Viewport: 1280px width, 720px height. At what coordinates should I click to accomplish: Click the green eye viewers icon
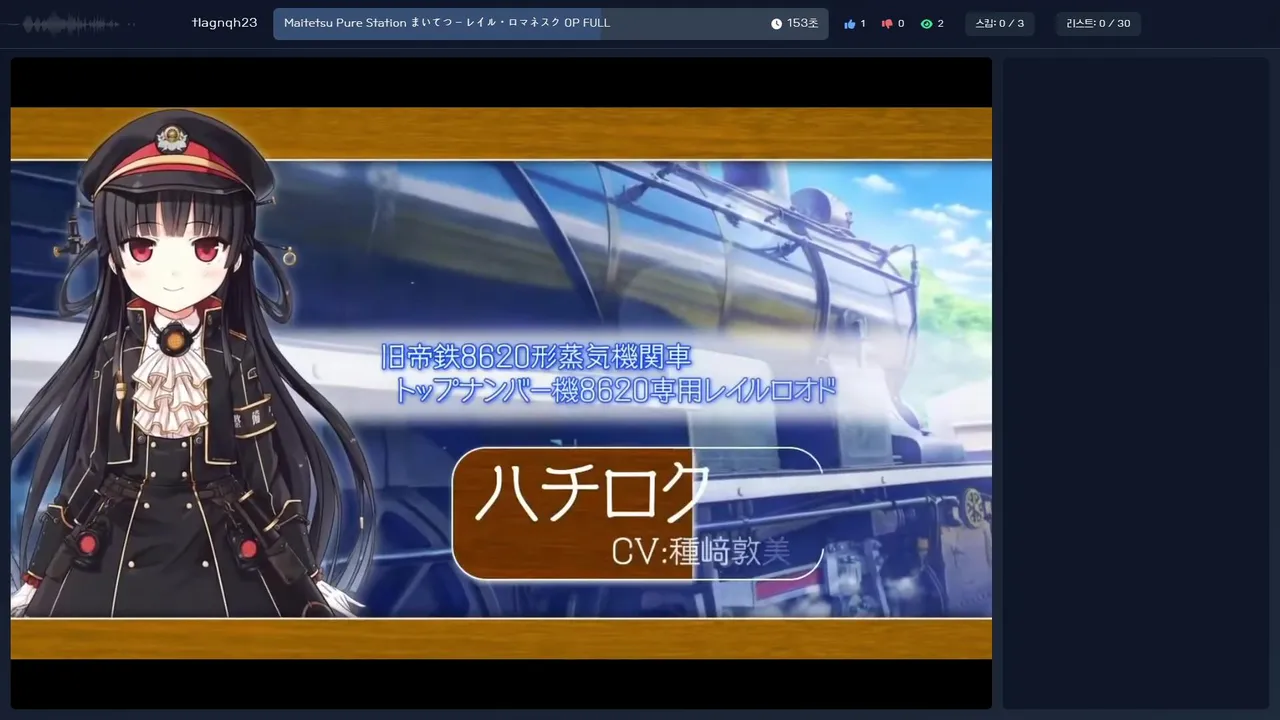[926, 24]
